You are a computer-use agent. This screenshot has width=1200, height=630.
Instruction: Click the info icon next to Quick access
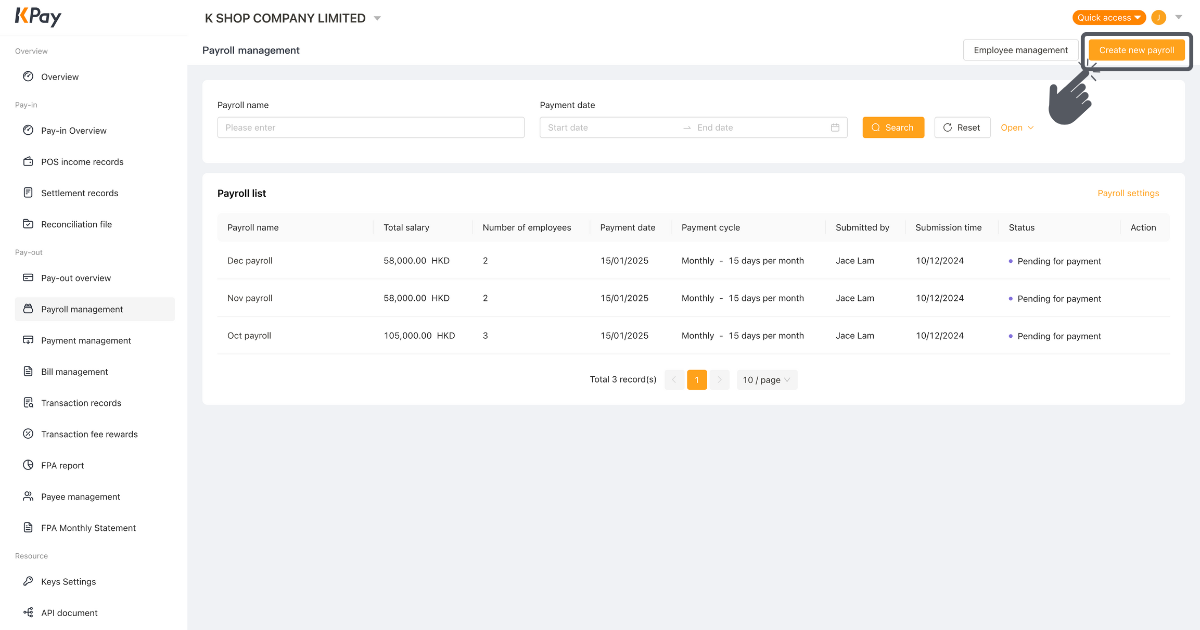1158,17
